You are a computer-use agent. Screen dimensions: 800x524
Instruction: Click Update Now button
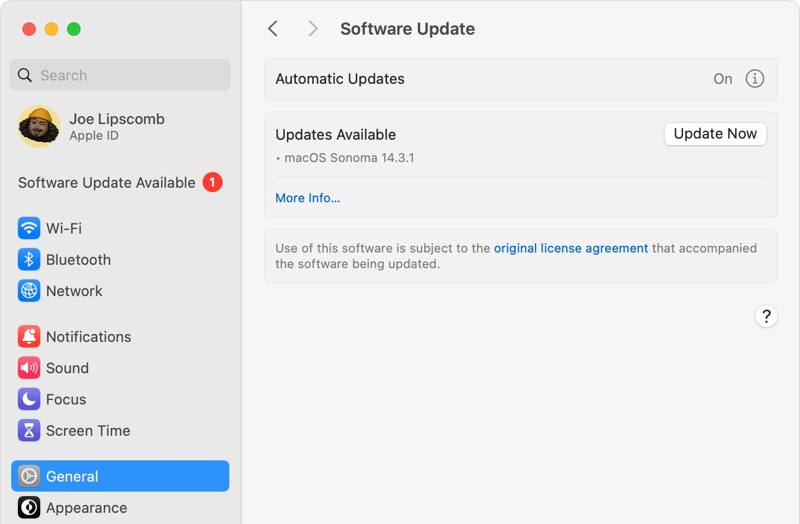pyautogui.click(x=715, y=134)
